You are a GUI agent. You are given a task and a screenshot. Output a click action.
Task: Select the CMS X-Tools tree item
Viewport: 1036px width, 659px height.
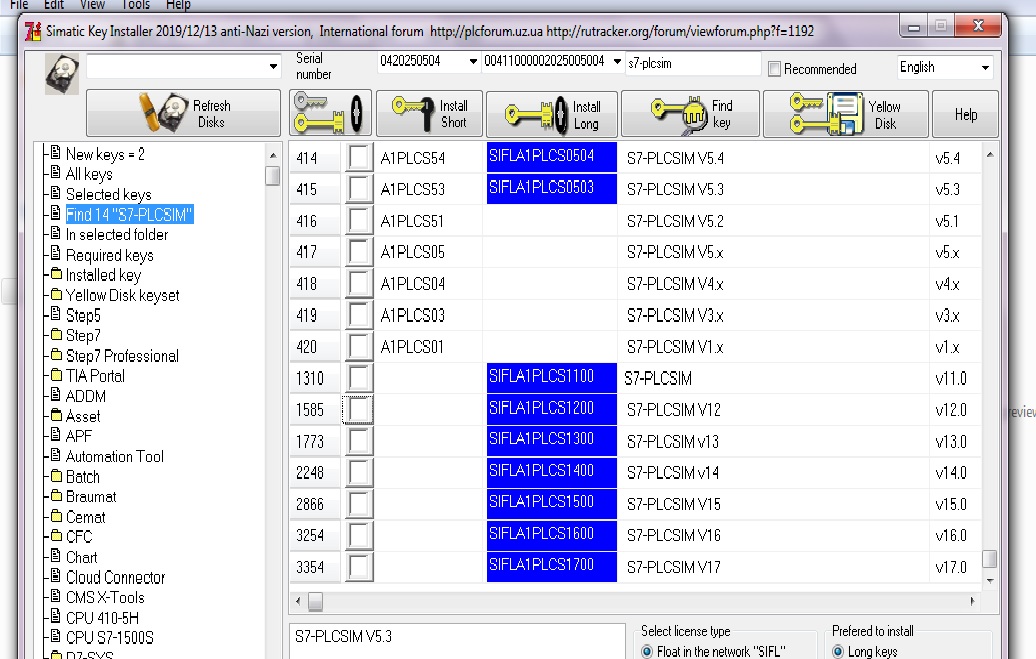click(x=105, y=598)
